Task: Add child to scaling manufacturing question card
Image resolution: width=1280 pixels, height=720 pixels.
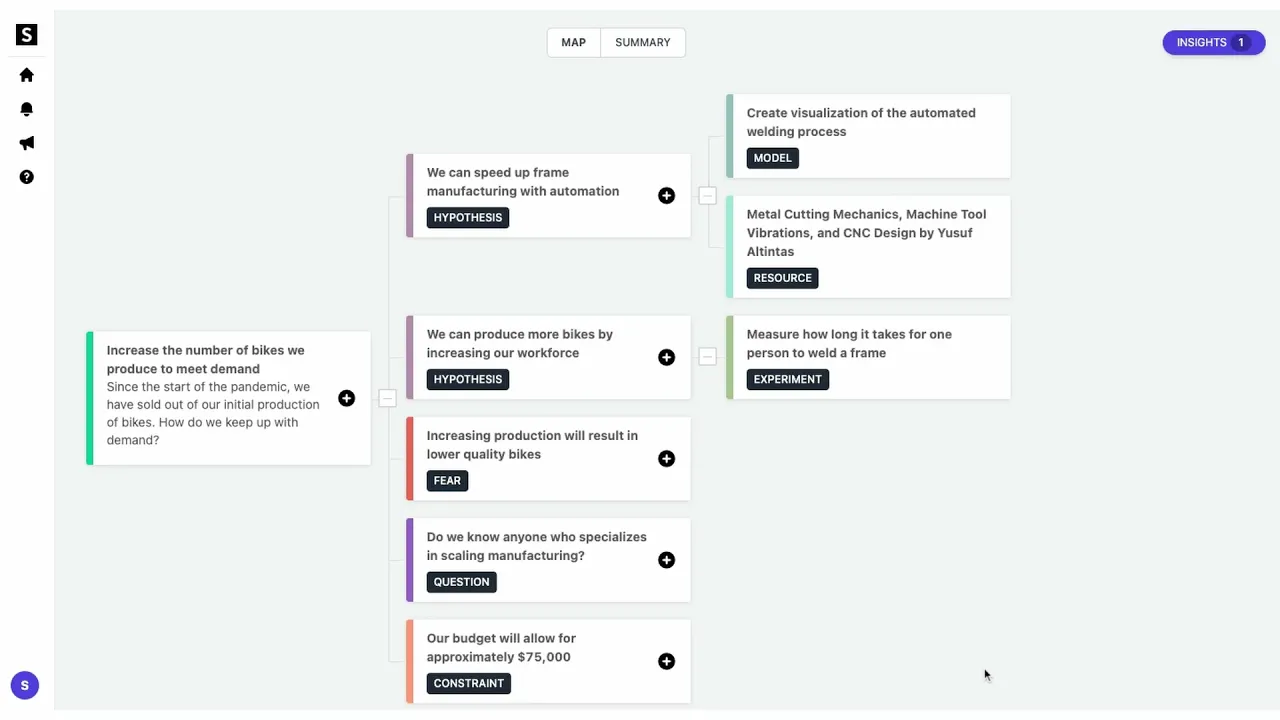Action: click(666, 560)
